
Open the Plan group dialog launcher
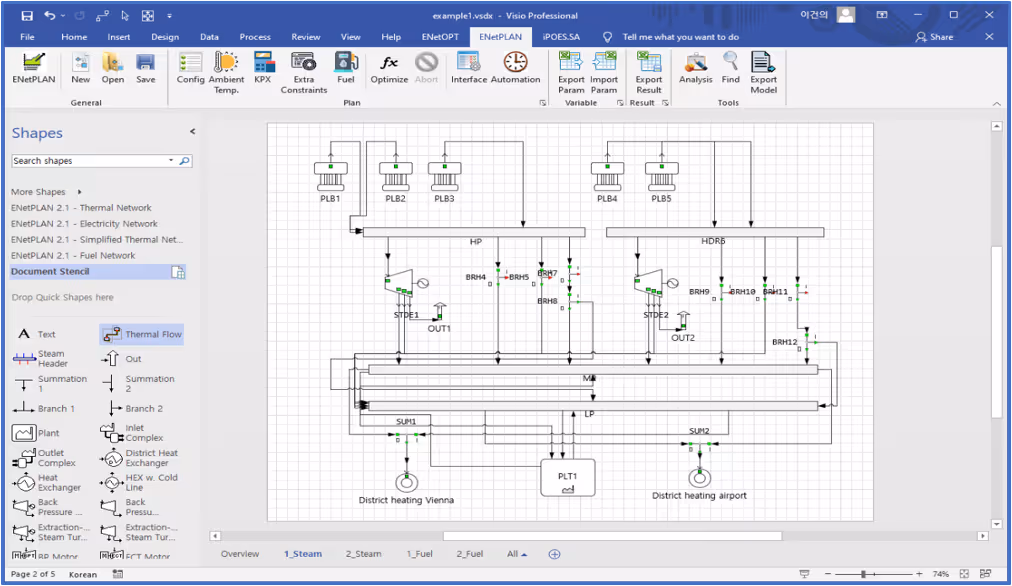click(543, 103)
